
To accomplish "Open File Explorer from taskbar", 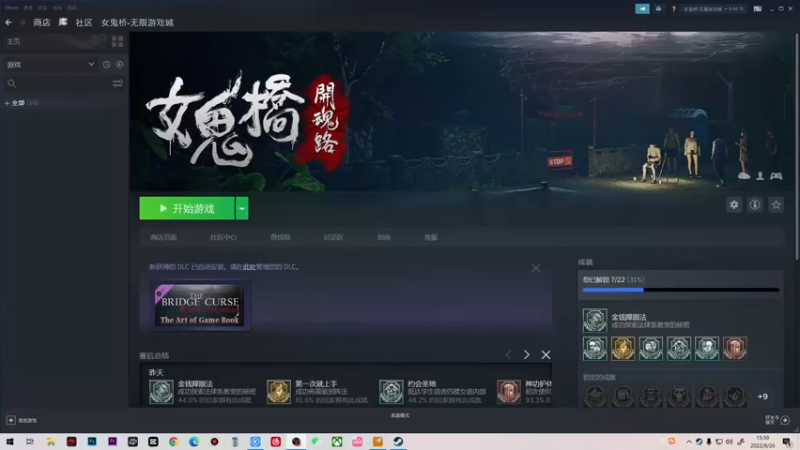I will (51, 441).
